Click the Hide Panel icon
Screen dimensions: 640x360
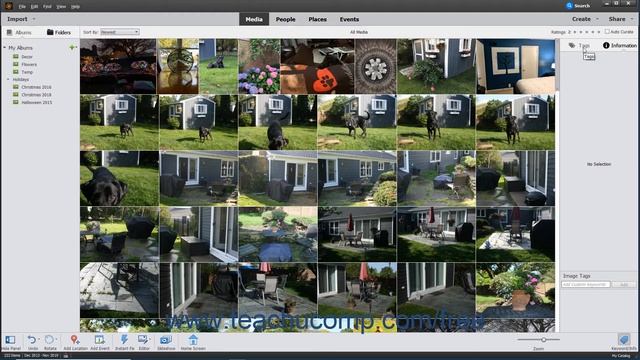[10, 340]
